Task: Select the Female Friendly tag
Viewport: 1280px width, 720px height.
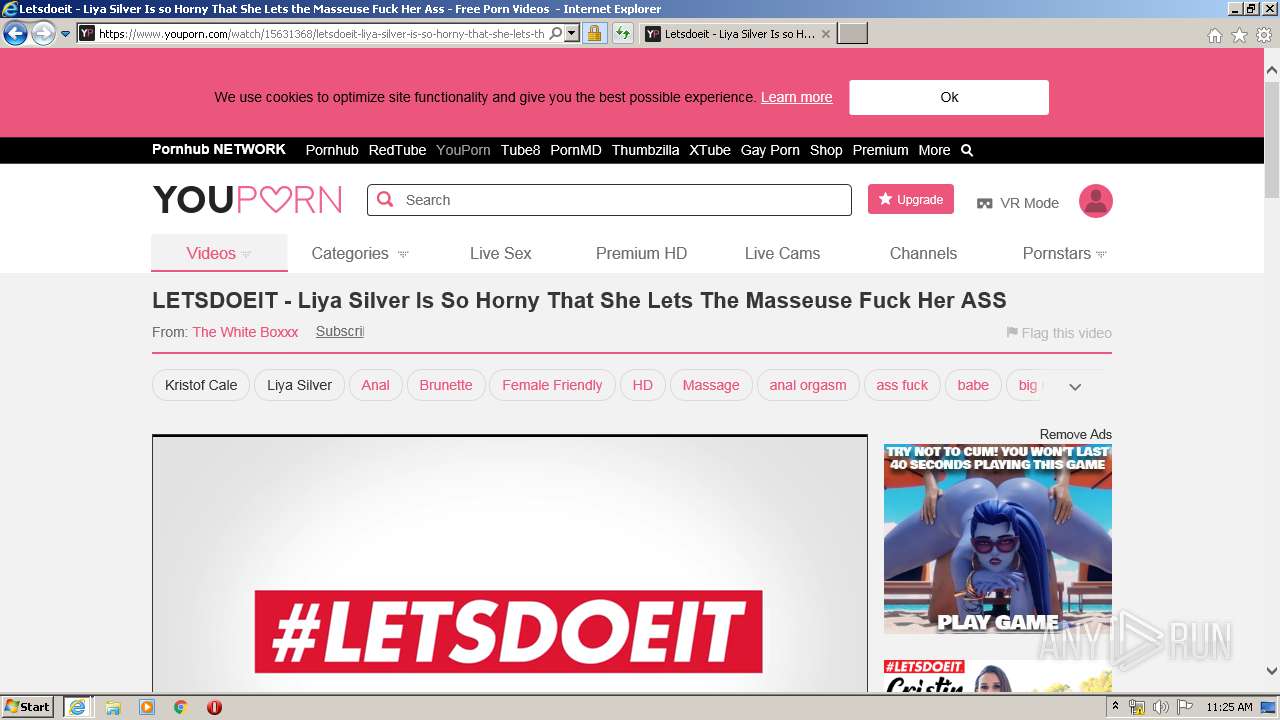Action: coord(552,385)
